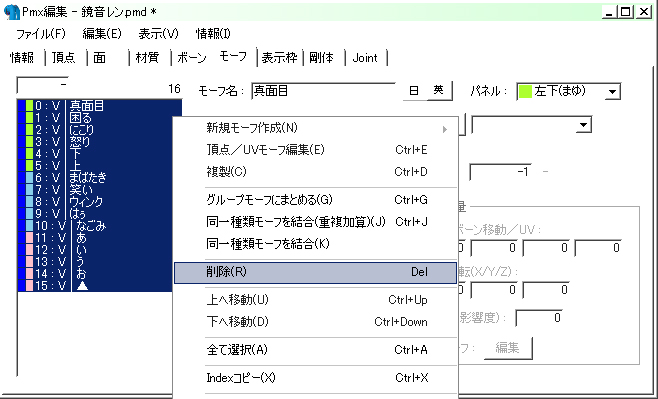Maximize the Pmx編集 window
This screenshot has height=399, width=658.
[x=625, y=11]
